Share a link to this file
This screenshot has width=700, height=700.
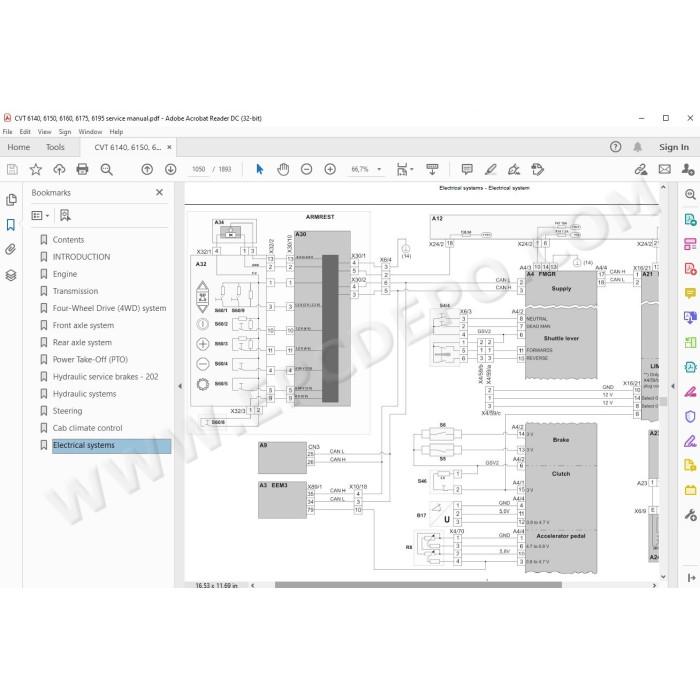pyautogui.click(x=641, y=170)
